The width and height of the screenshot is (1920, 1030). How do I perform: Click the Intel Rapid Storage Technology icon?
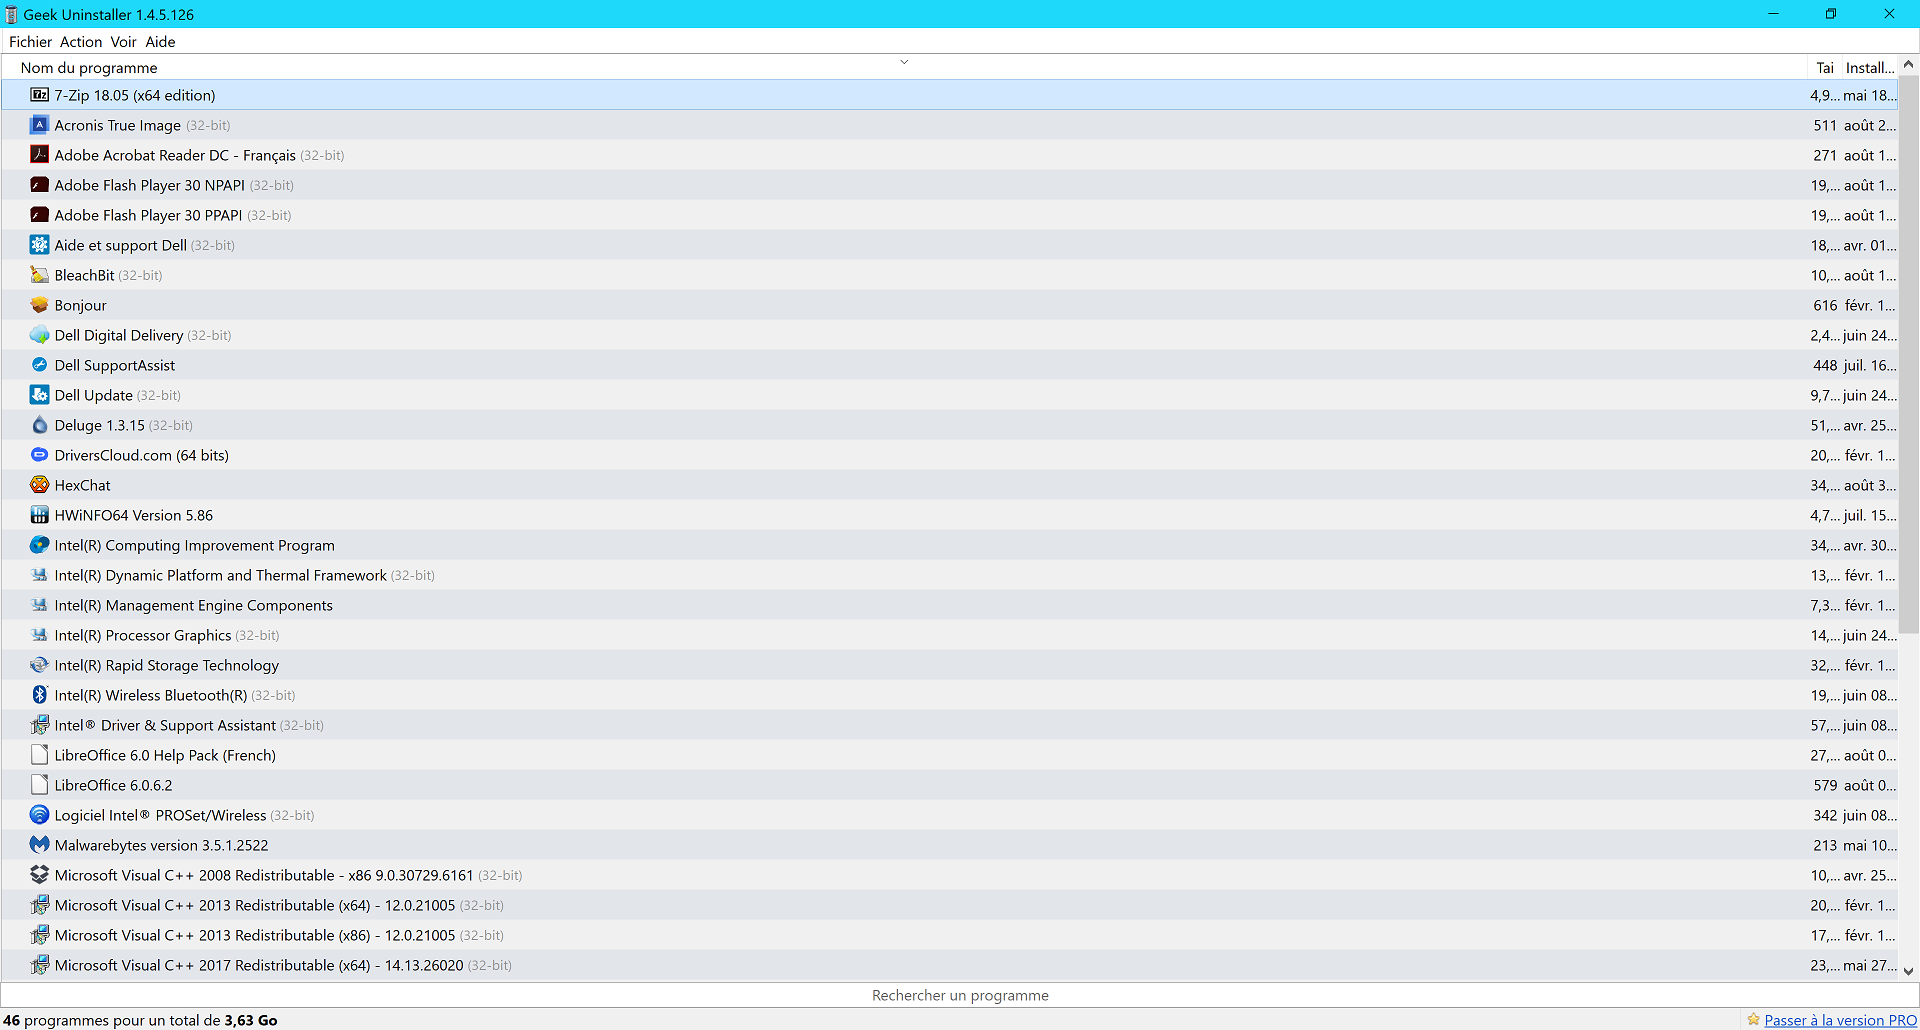(x=39, y=665)
